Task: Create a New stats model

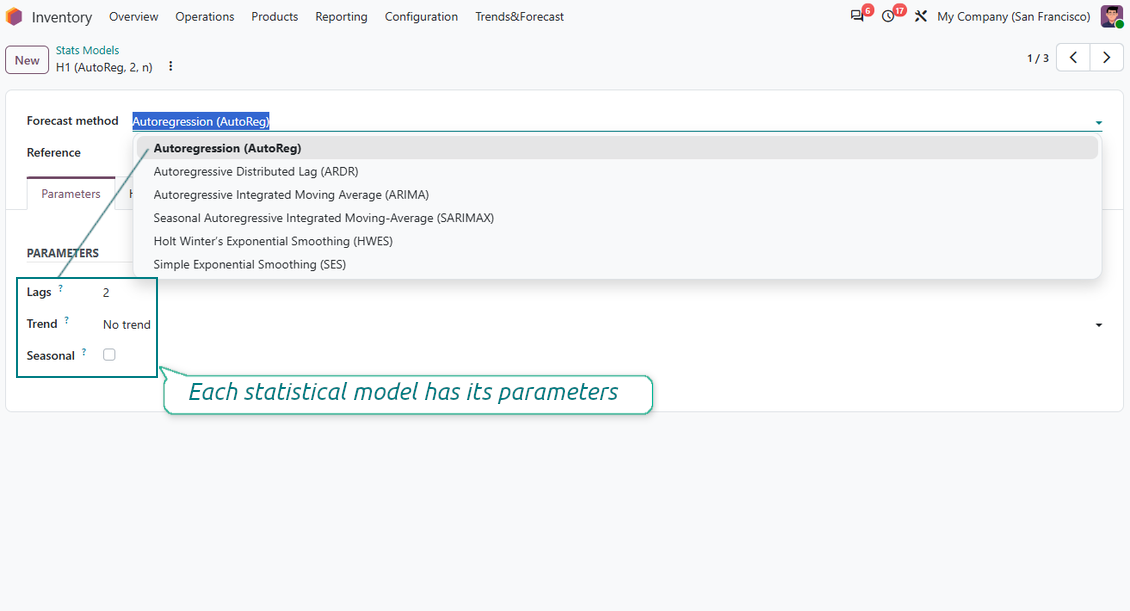Action: (x=27, y=60)
